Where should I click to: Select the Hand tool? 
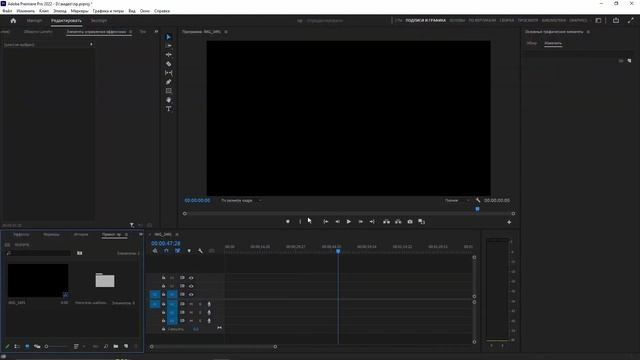[x=169, y=100]
